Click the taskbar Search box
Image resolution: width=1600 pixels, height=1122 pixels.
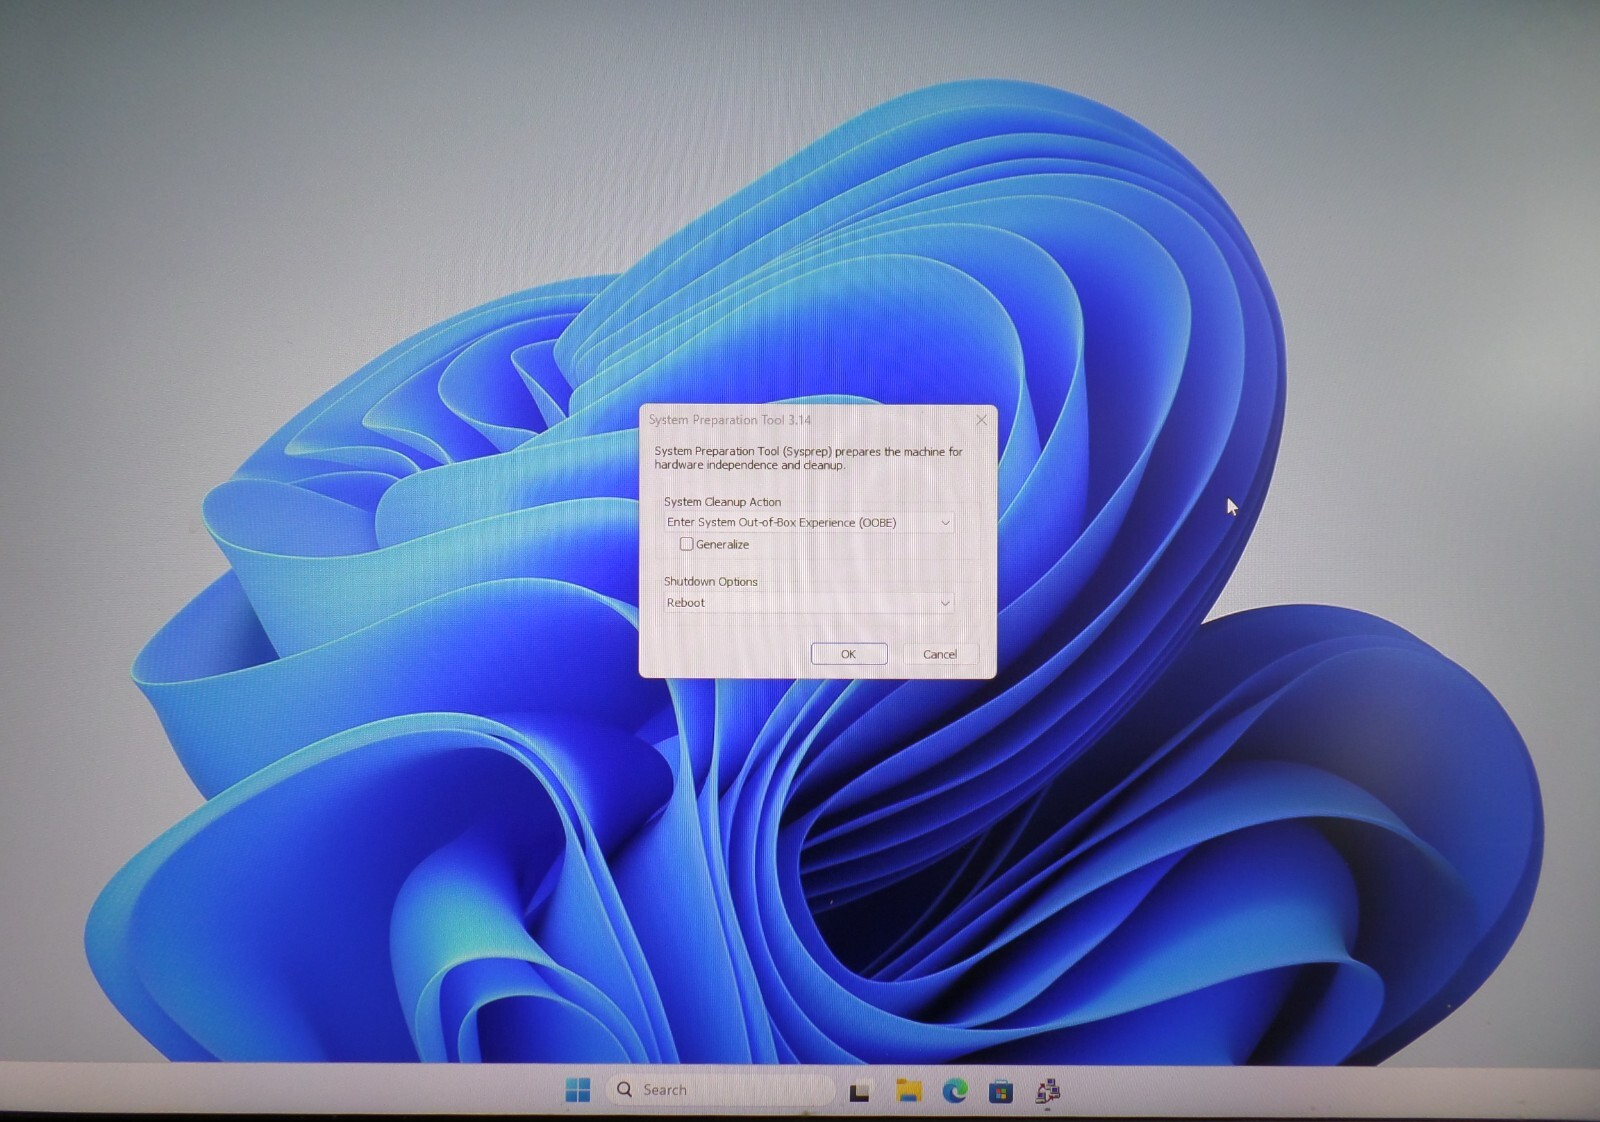click(x=720, y=1090)
